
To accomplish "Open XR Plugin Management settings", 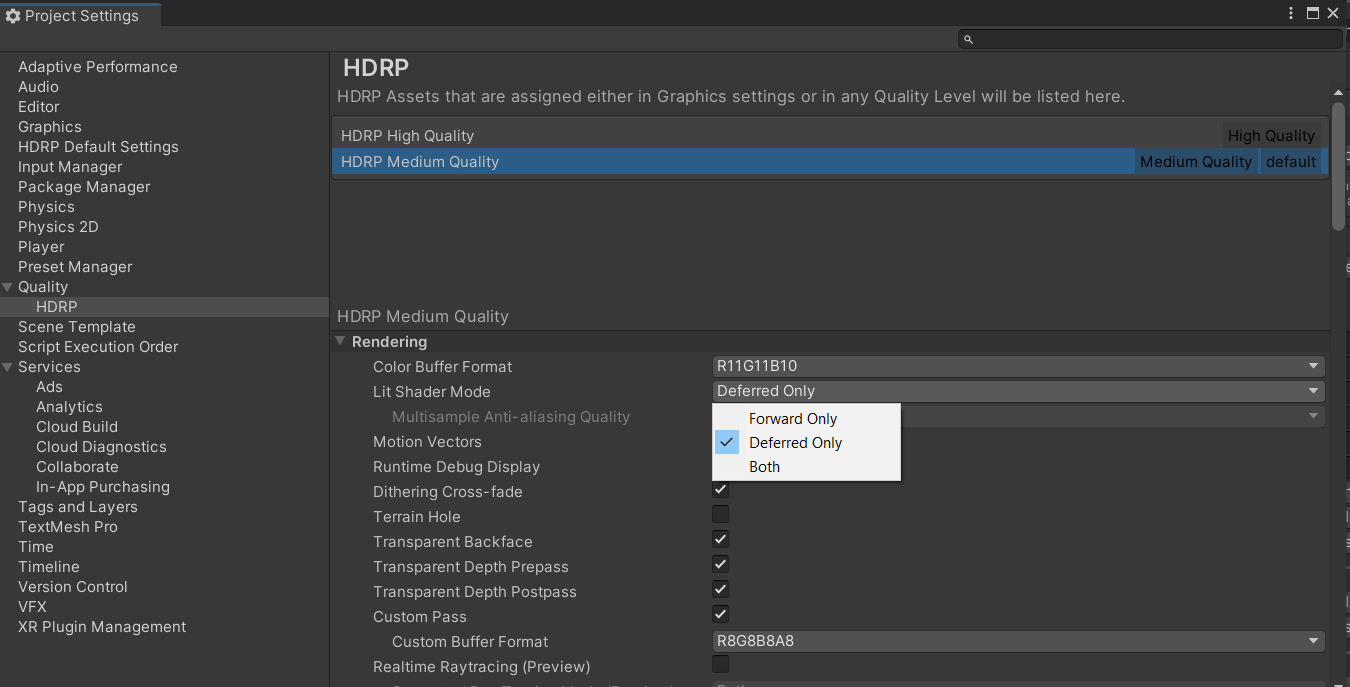I will pos(102,627).
